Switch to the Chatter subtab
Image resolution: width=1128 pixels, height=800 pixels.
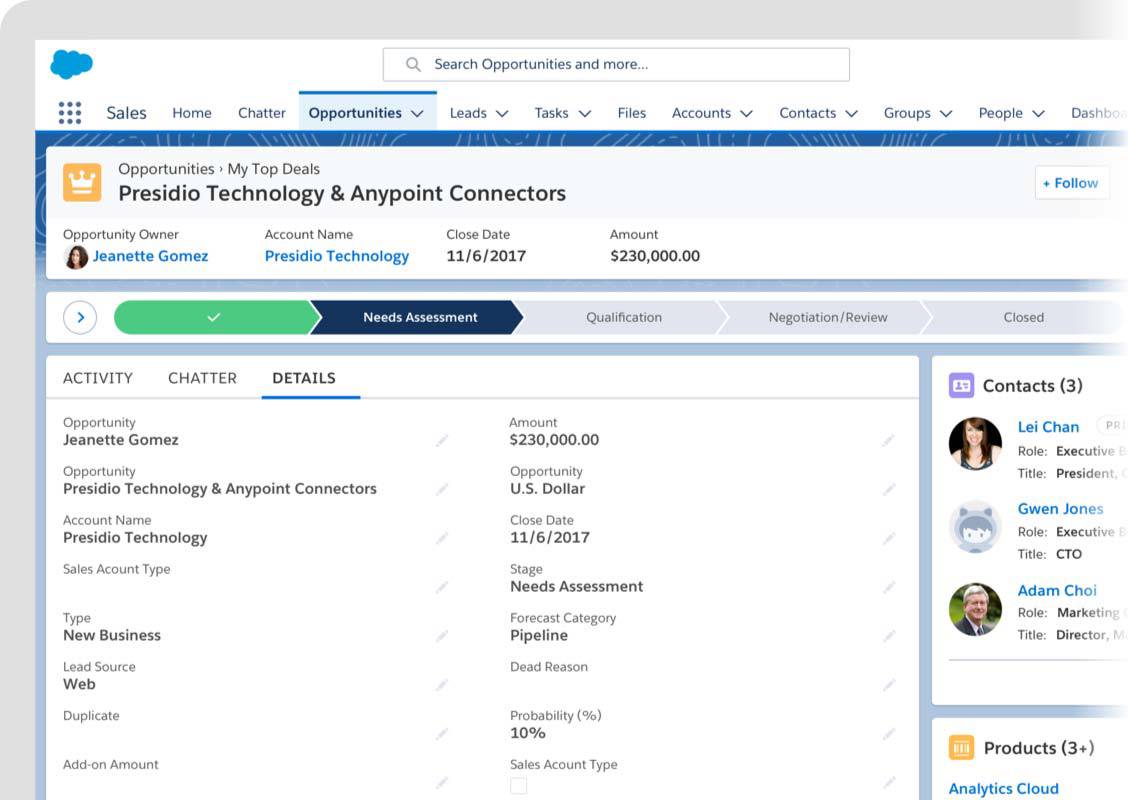point(202,378)
